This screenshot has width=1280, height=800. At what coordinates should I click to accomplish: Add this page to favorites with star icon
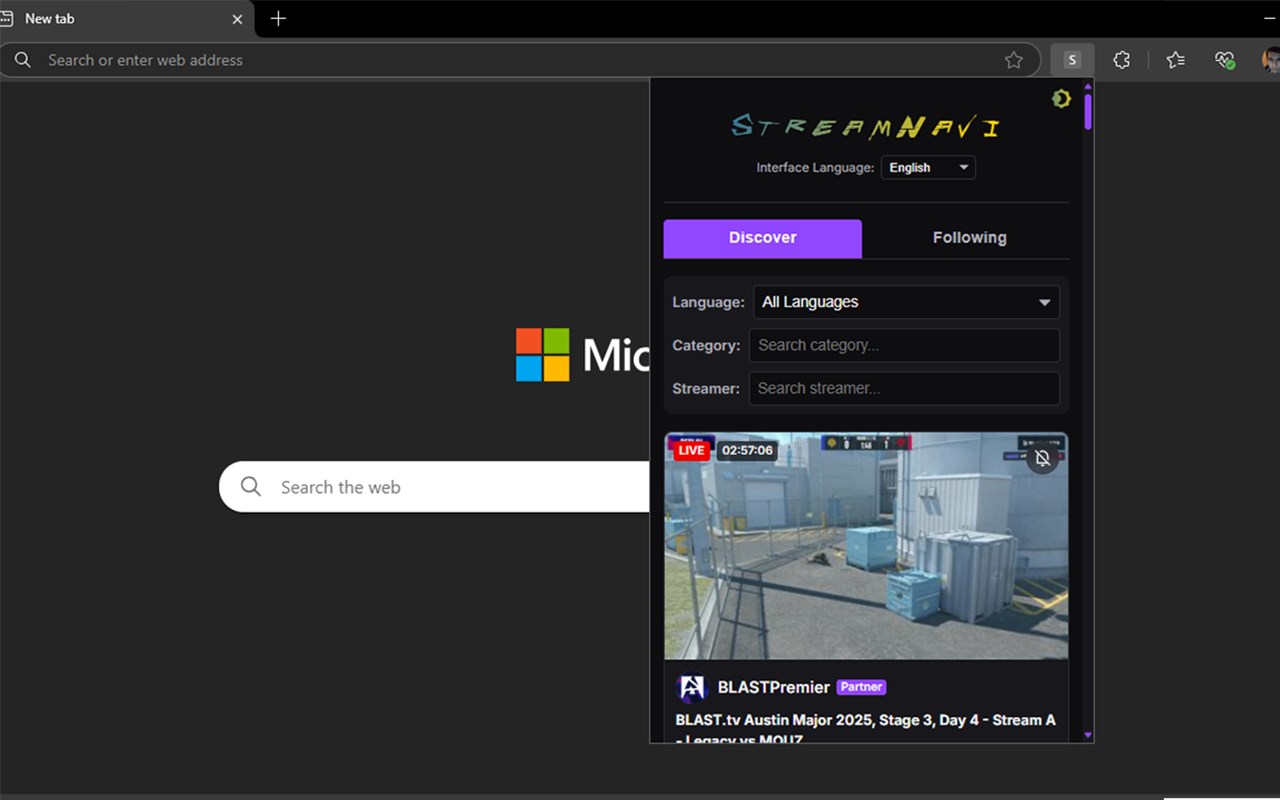[x=1014, y=60]
